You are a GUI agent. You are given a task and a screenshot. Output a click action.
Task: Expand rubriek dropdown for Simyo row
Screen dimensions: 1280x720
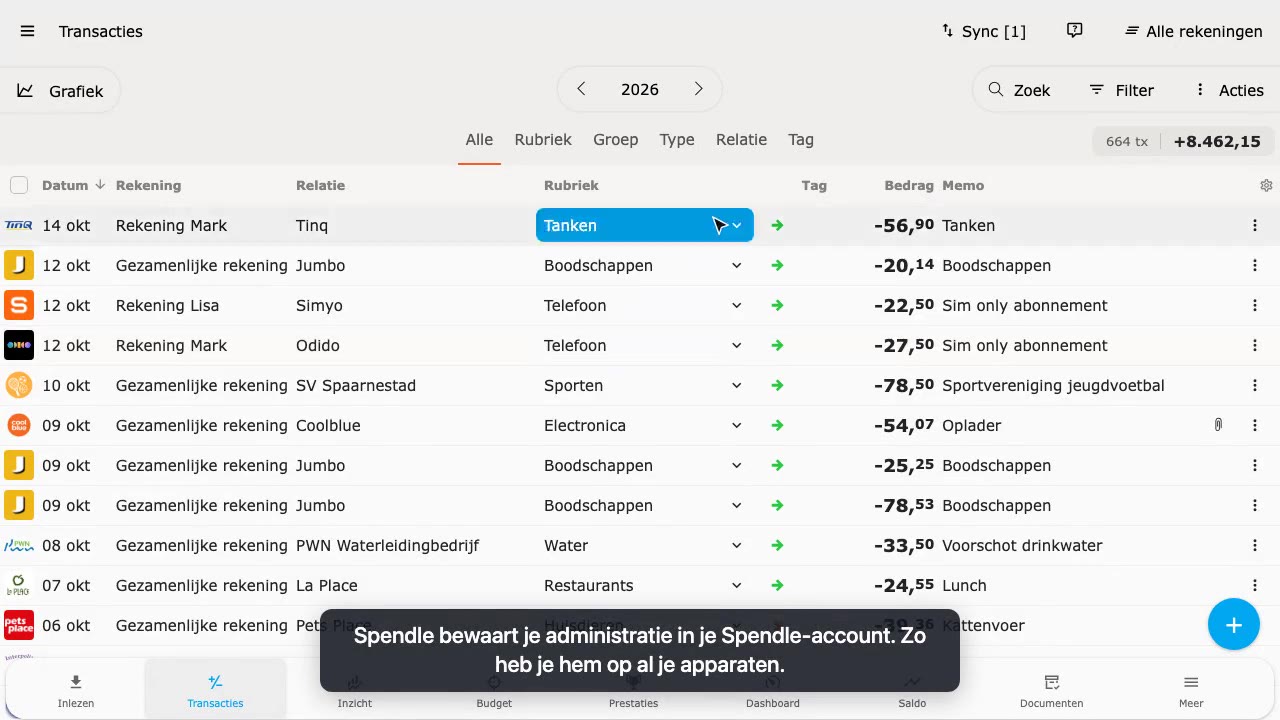pyautogui.click(x=736, y=305)
